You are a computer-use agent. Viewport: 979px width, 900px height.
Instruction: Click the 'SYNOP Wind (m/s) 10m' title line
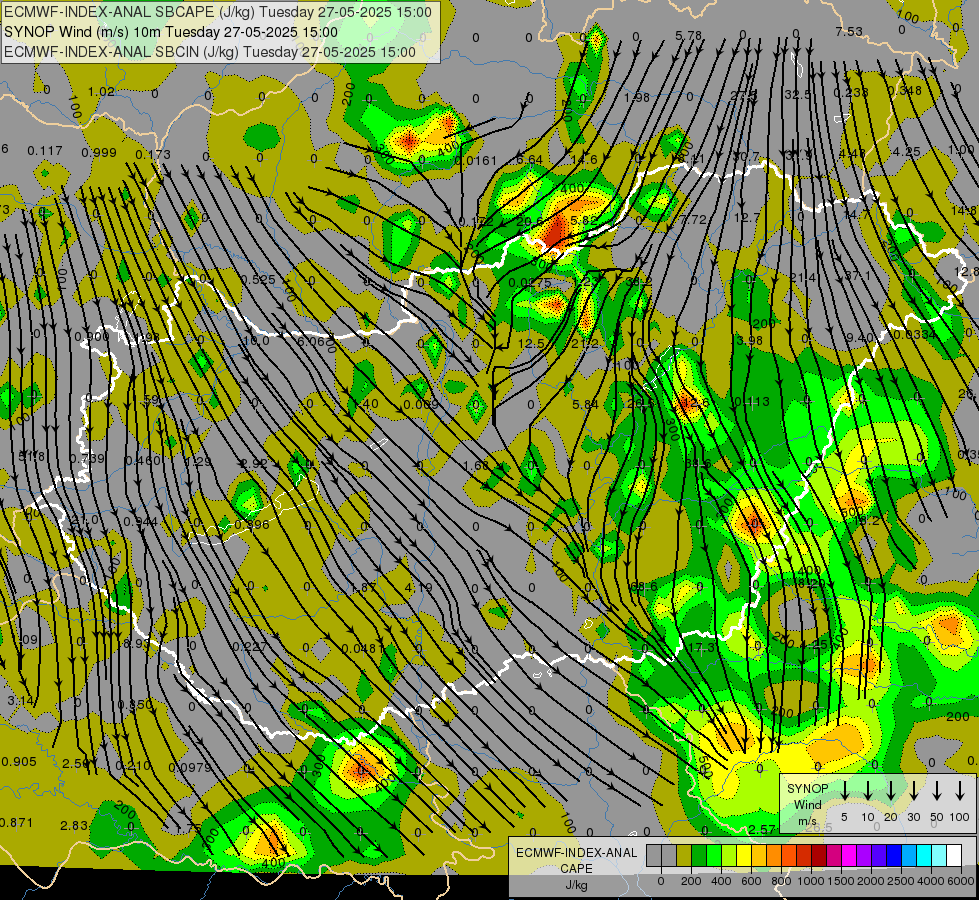[x=170, y=32]
